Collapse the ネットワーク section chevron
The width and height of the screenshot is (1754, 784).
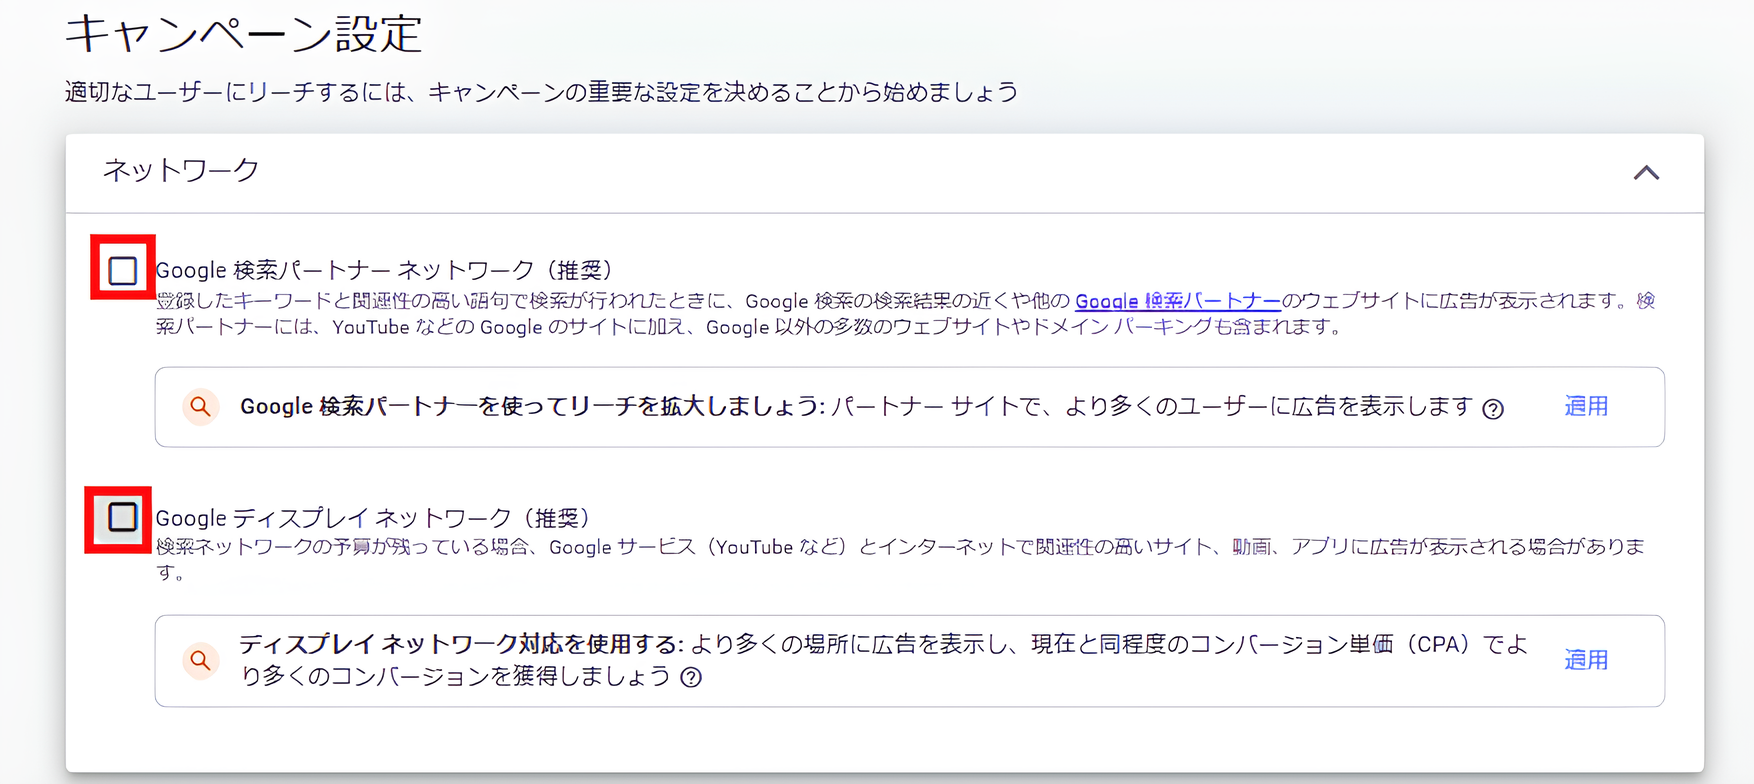pyautogui.click(x=1646, y=173)
